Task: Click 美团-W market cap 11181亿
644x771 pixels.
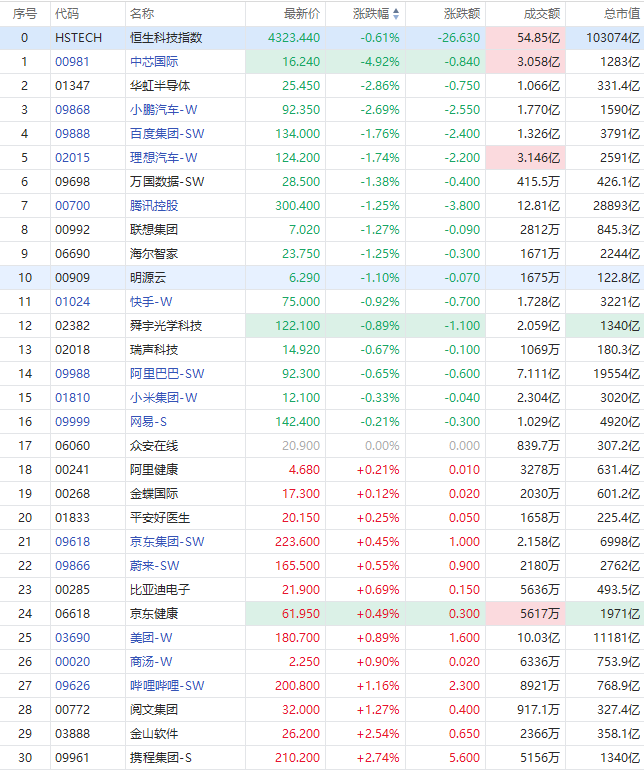Action: click(x=616, y=638)
